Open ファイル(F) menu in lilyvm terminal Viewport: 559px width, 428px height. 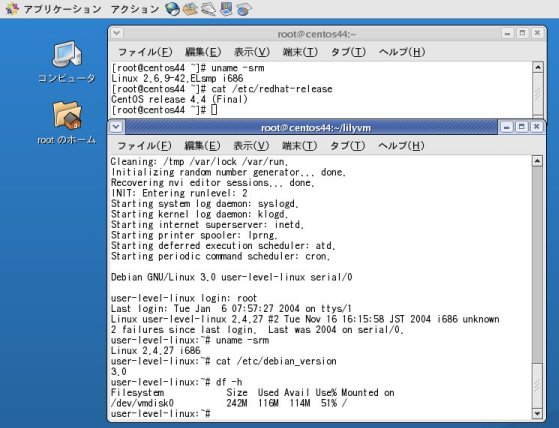(144, 146)
